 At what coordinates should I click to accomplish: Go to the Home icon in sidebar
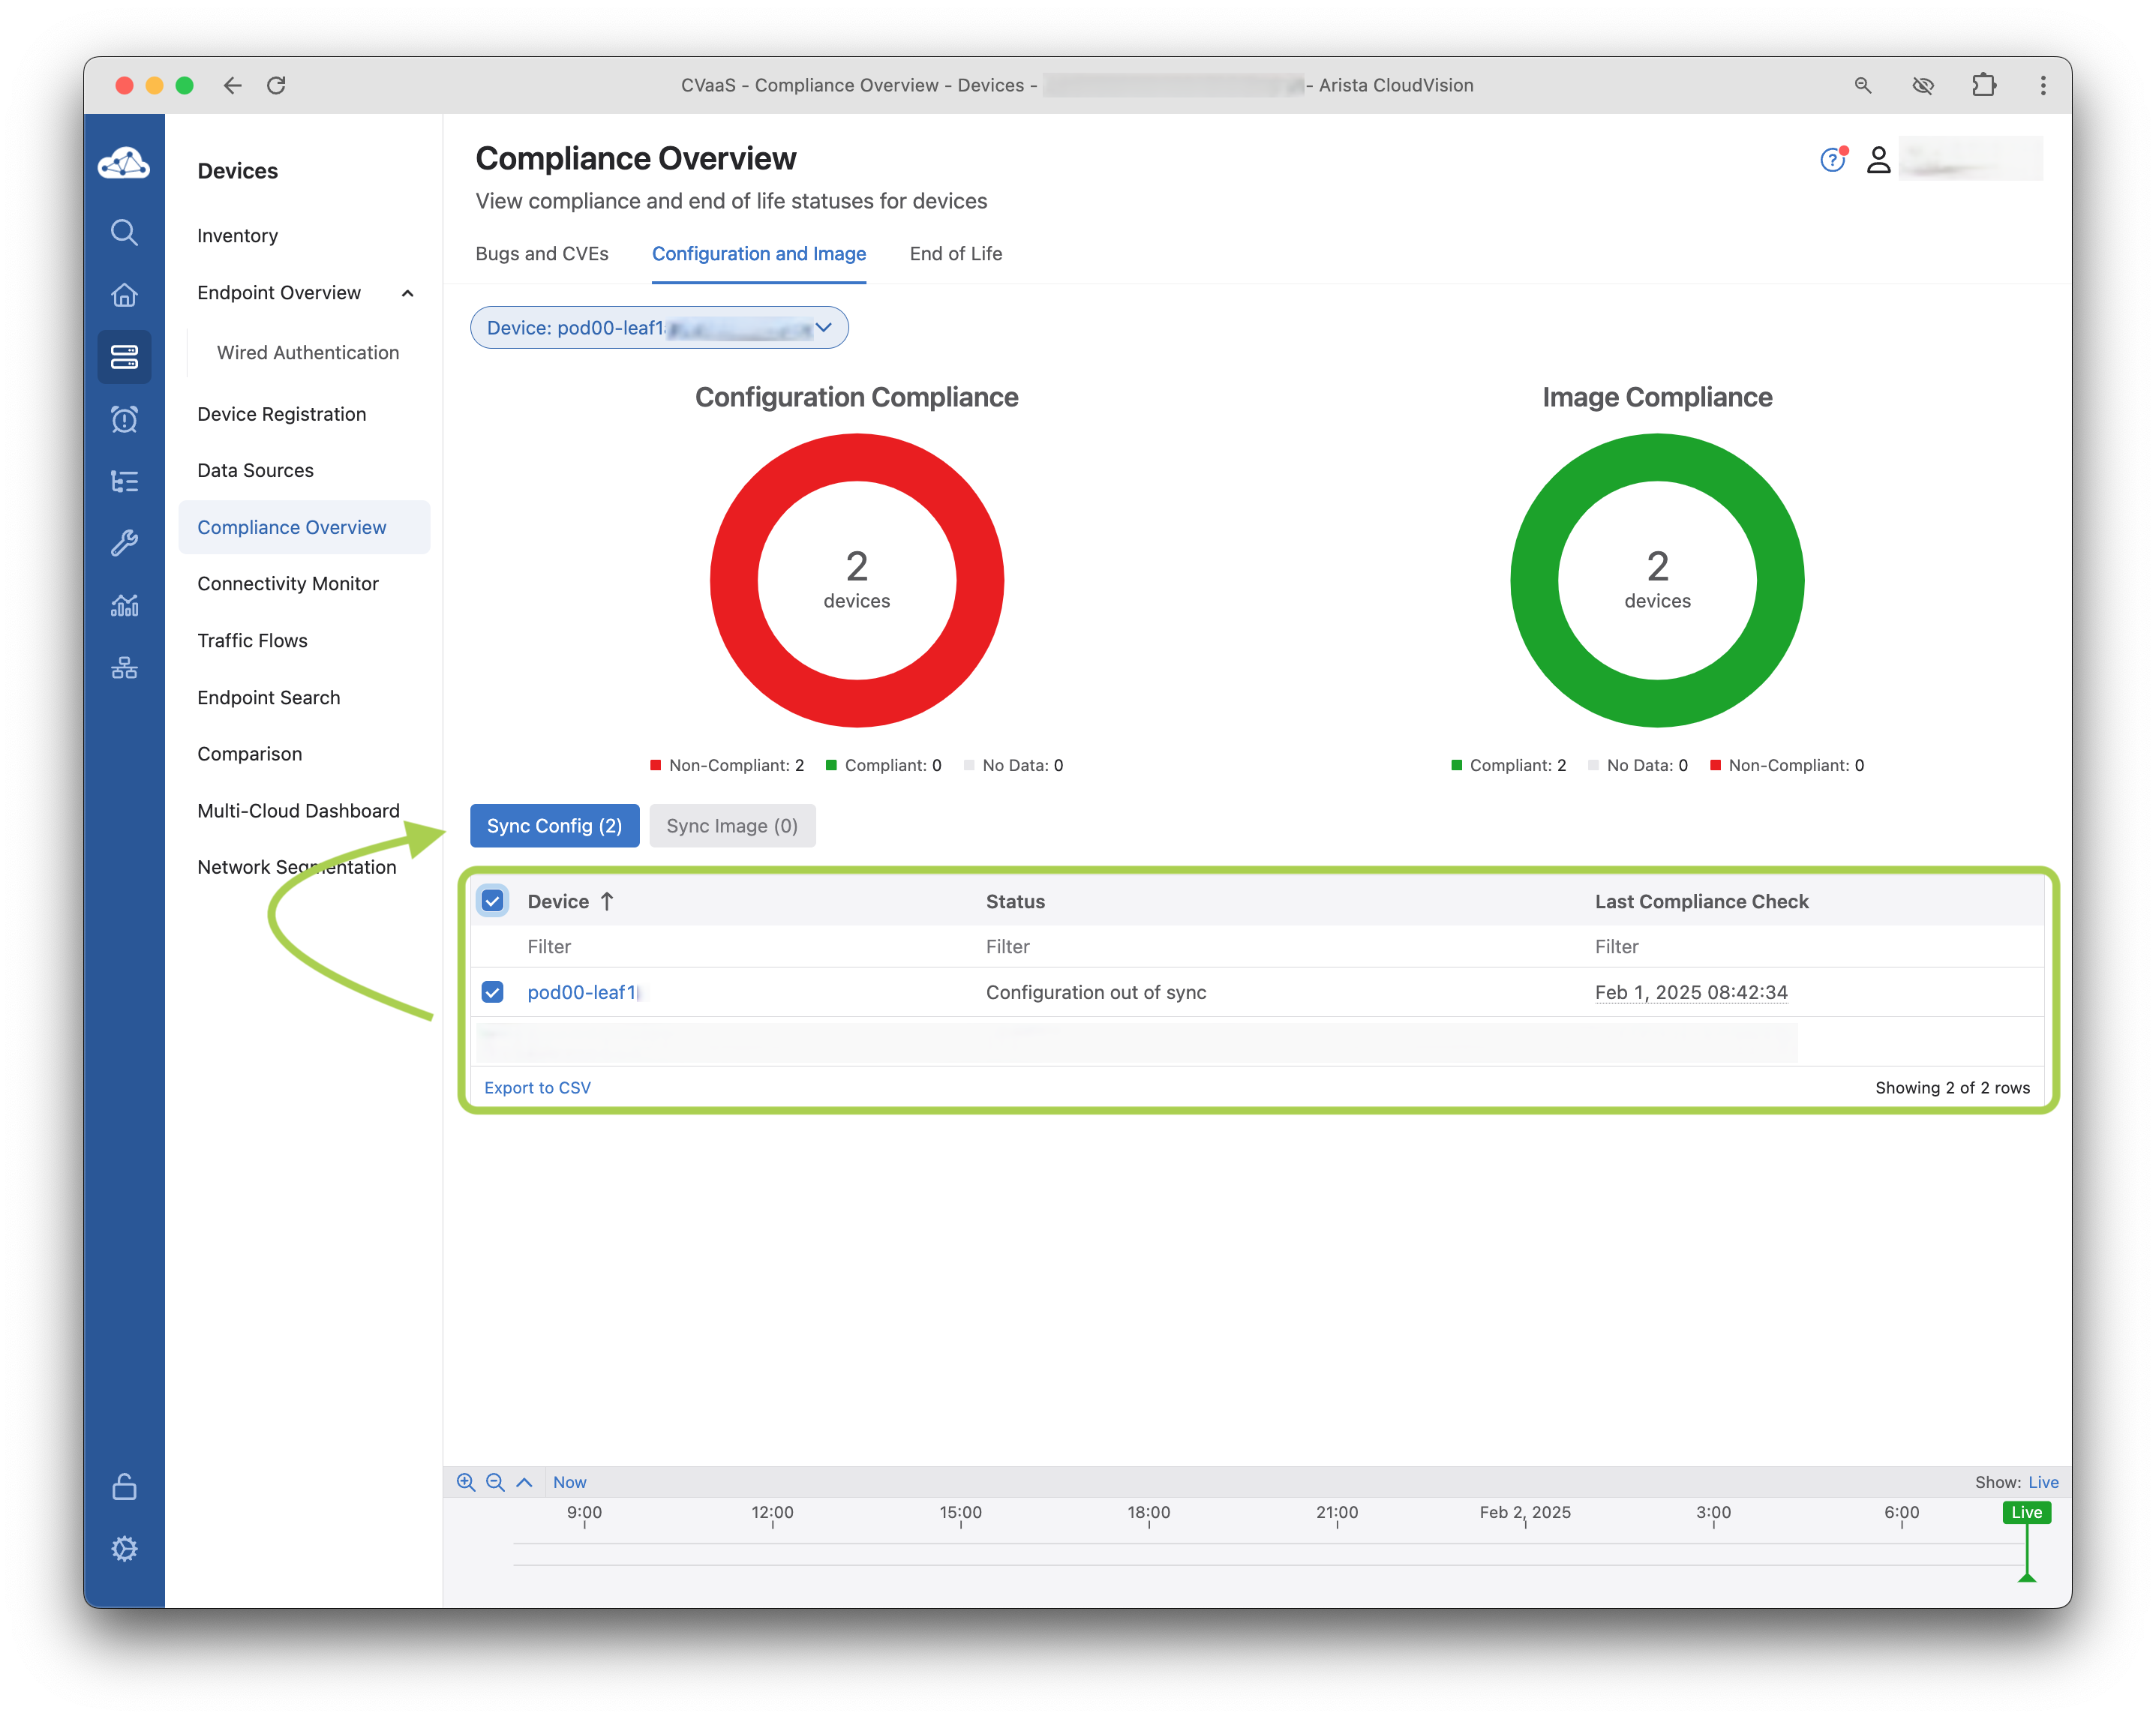[124, 295]
